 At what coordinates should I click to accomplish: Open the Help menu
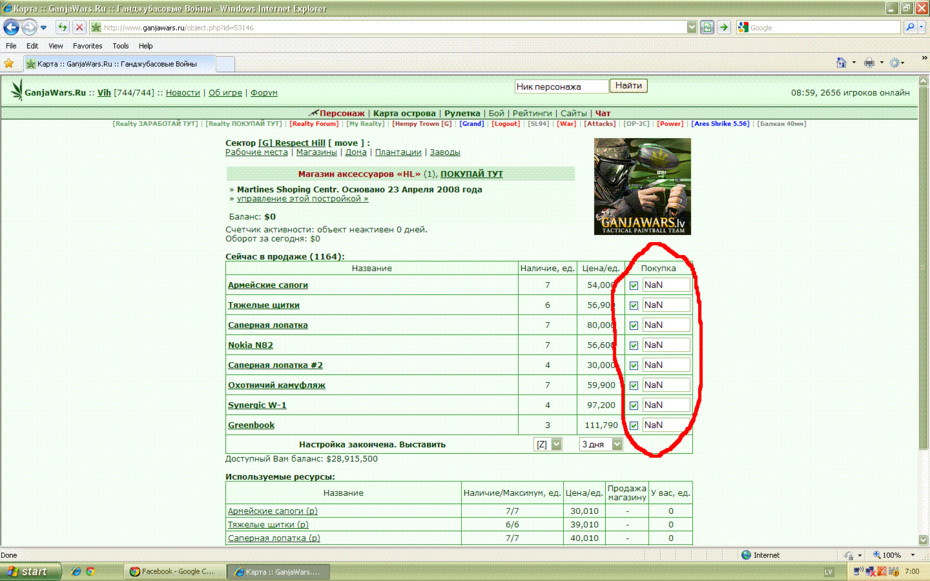coord(145,46)
